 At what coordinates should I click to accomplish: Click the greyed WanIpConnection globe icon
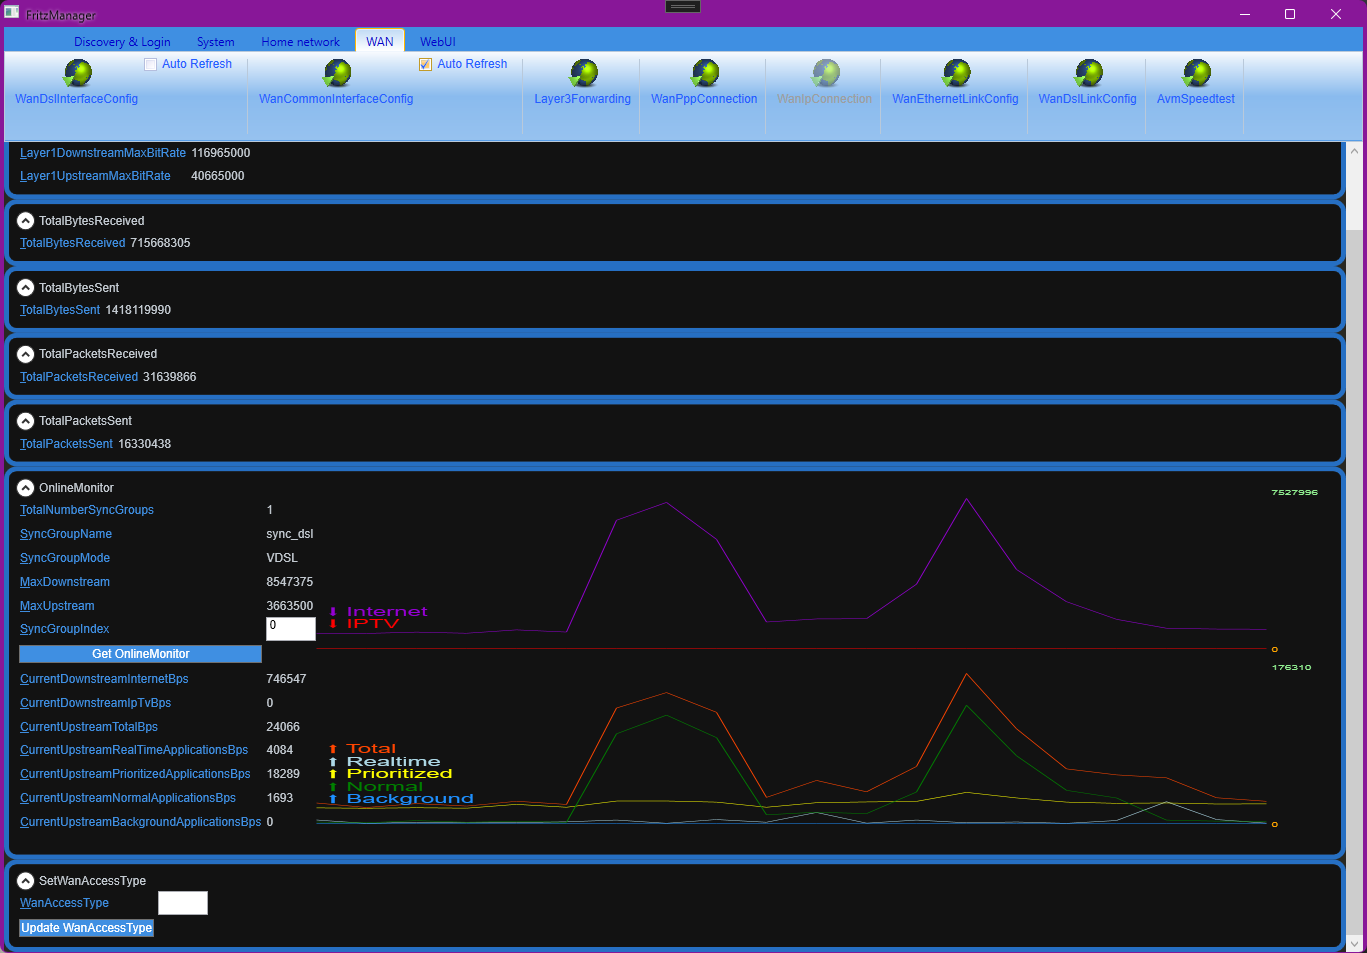pyautogui.click(x=825, y=73)
